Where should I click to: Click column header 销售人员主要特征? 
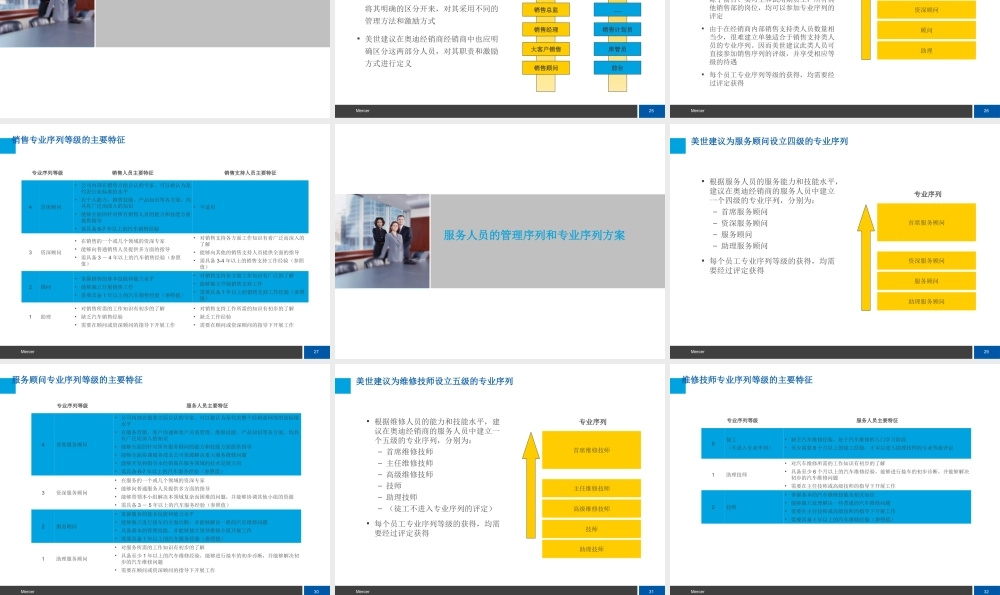(x=133, y=173)
